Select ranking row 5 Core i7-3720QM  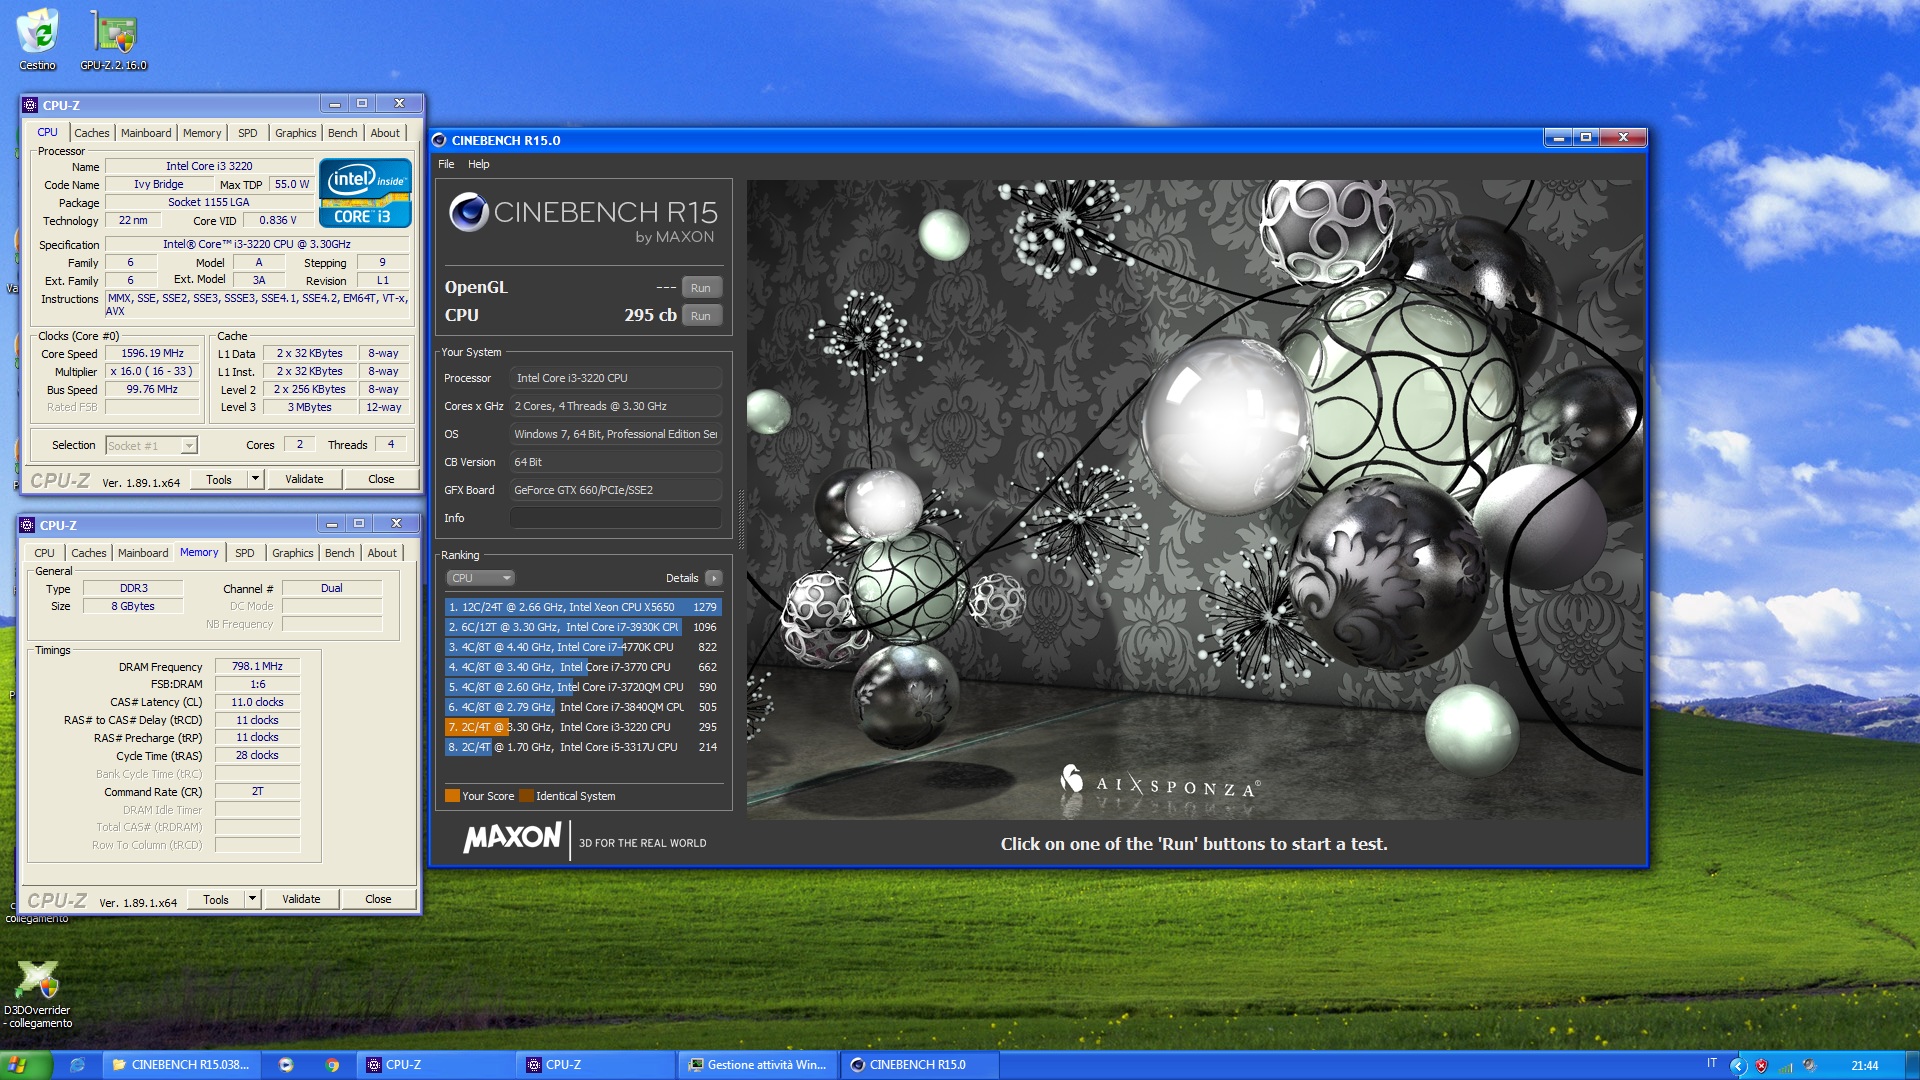[583, 687]
